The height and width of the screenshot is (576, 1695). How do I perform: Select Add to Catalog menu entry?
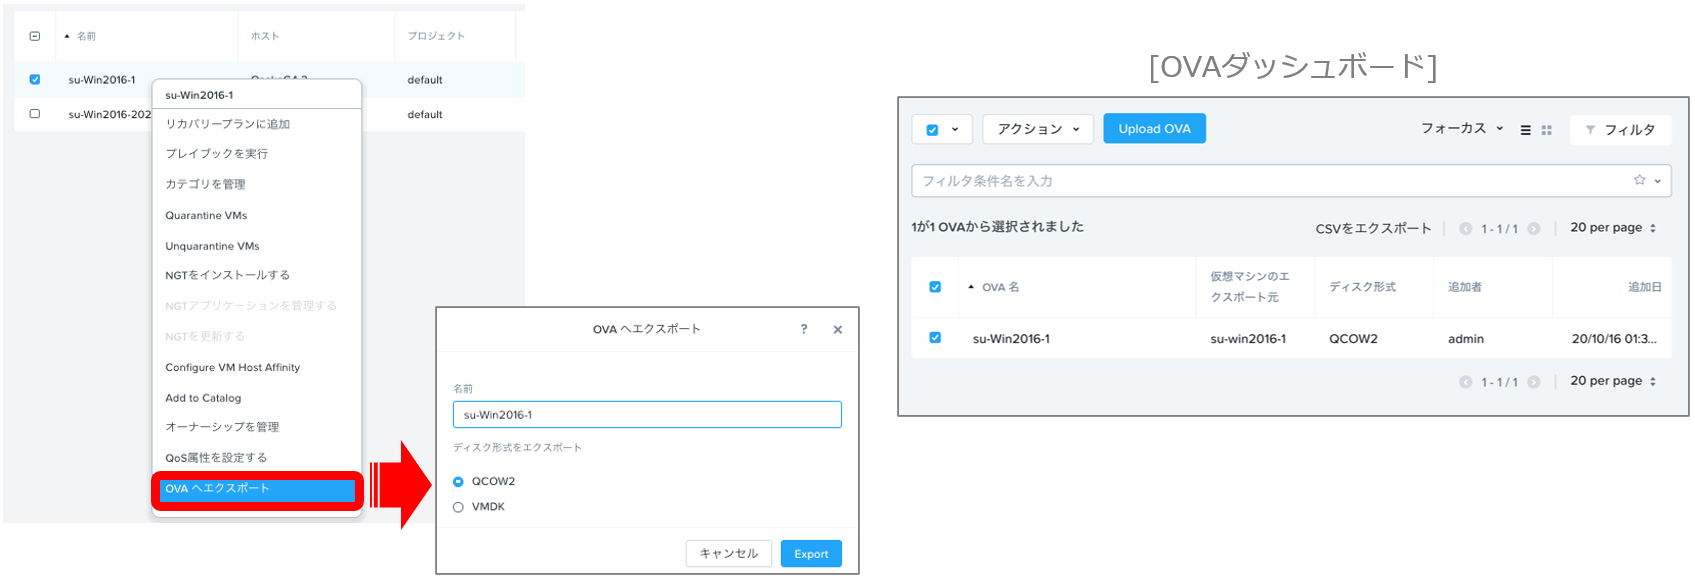(203, 398)
